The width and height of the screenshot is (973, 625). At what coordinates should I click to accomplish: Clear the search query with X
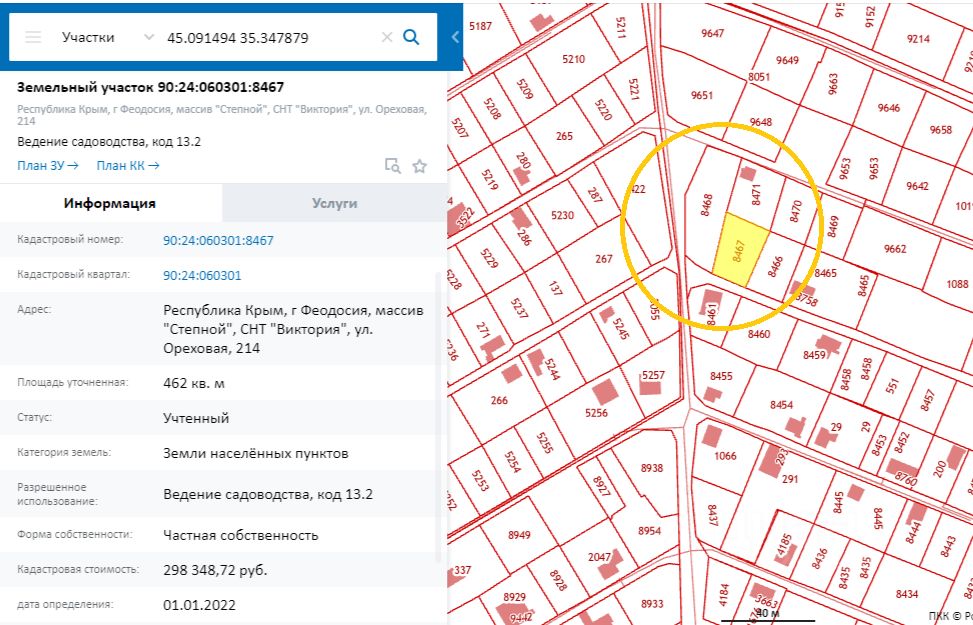[x=387, y=37]
